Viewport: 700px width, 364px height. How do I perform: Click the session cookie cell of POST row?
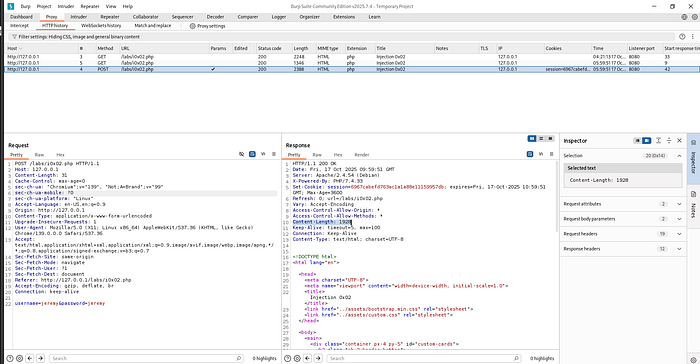(x=567, y=69)
